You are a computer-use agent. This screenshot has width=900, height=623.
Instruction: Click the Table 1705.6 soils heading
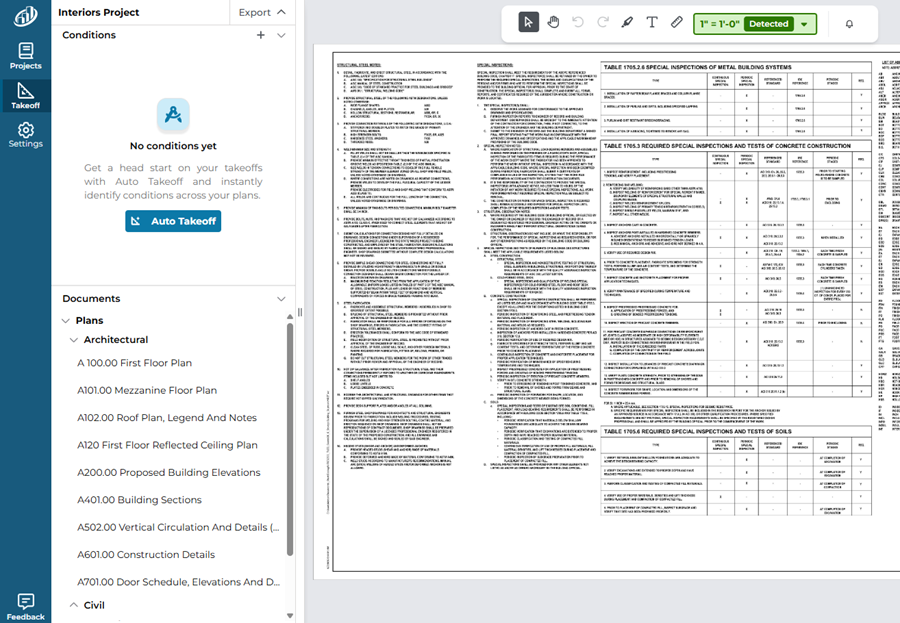[697, 431]
